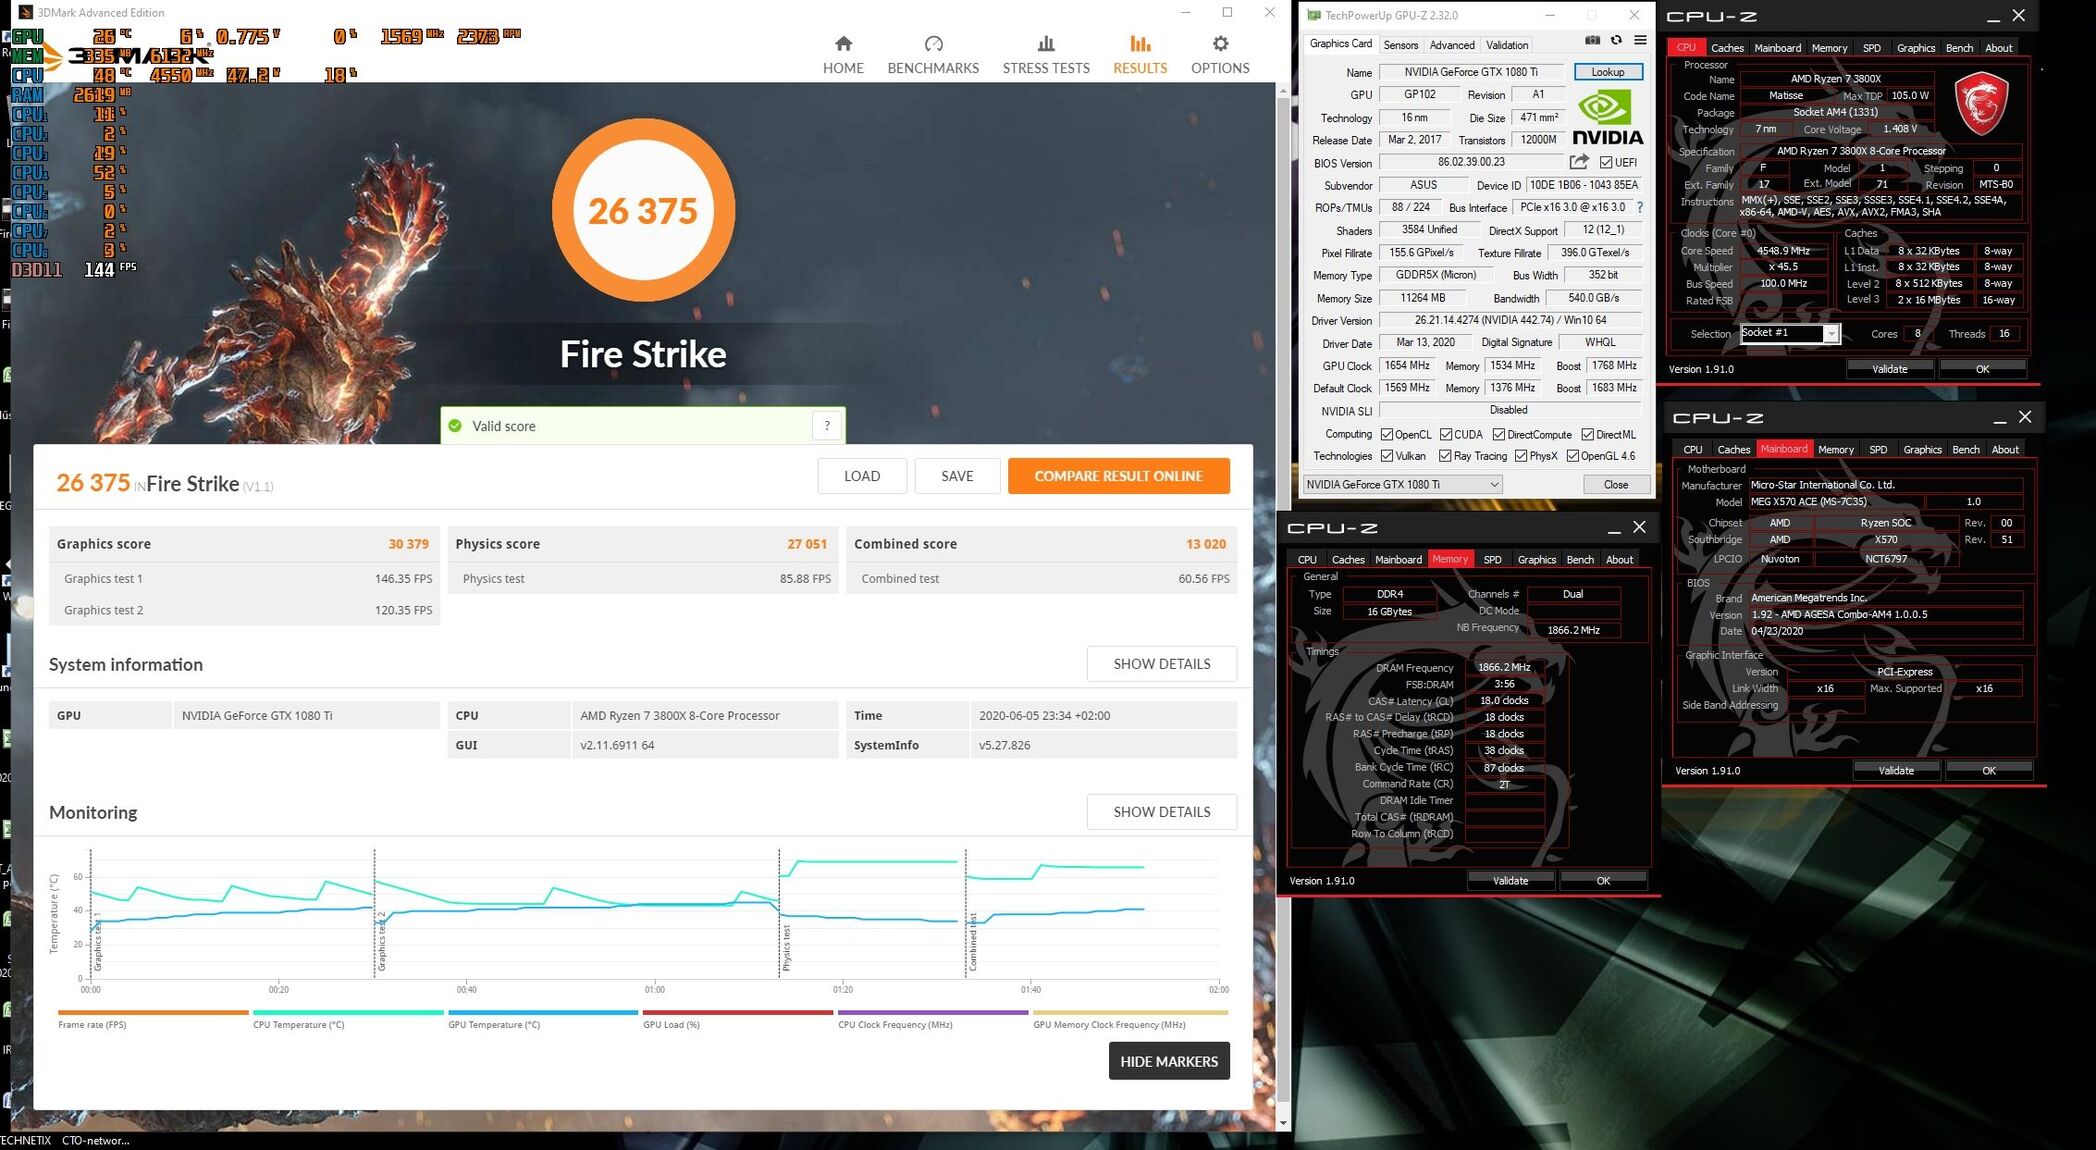
Task: Click the CPU Temperature teal legend bar
Action: [x=348, y=1013]
